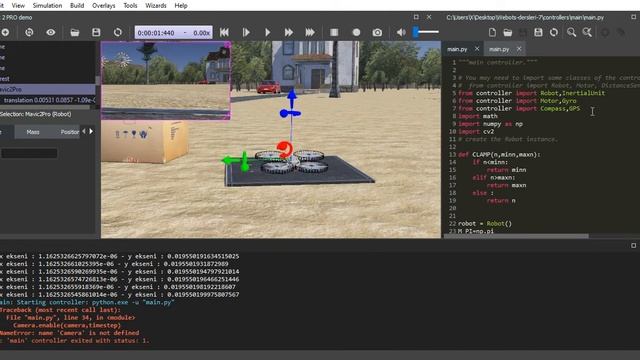Mute sound with the speaker icon

[401, 32]
